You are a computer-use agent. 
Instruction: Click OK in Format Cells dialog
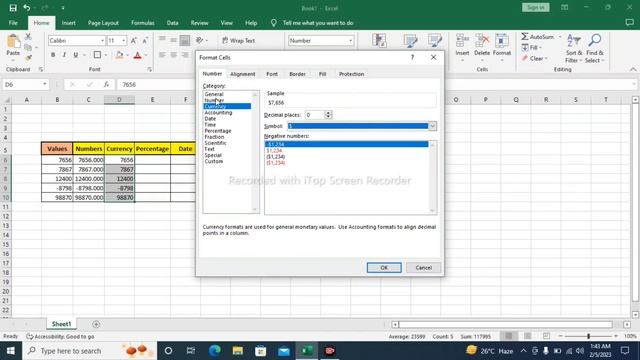[x=384, y=268]
